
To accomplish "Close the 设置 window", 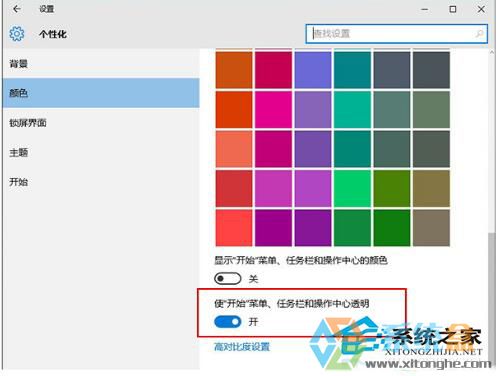I will [x=481, y=9].
